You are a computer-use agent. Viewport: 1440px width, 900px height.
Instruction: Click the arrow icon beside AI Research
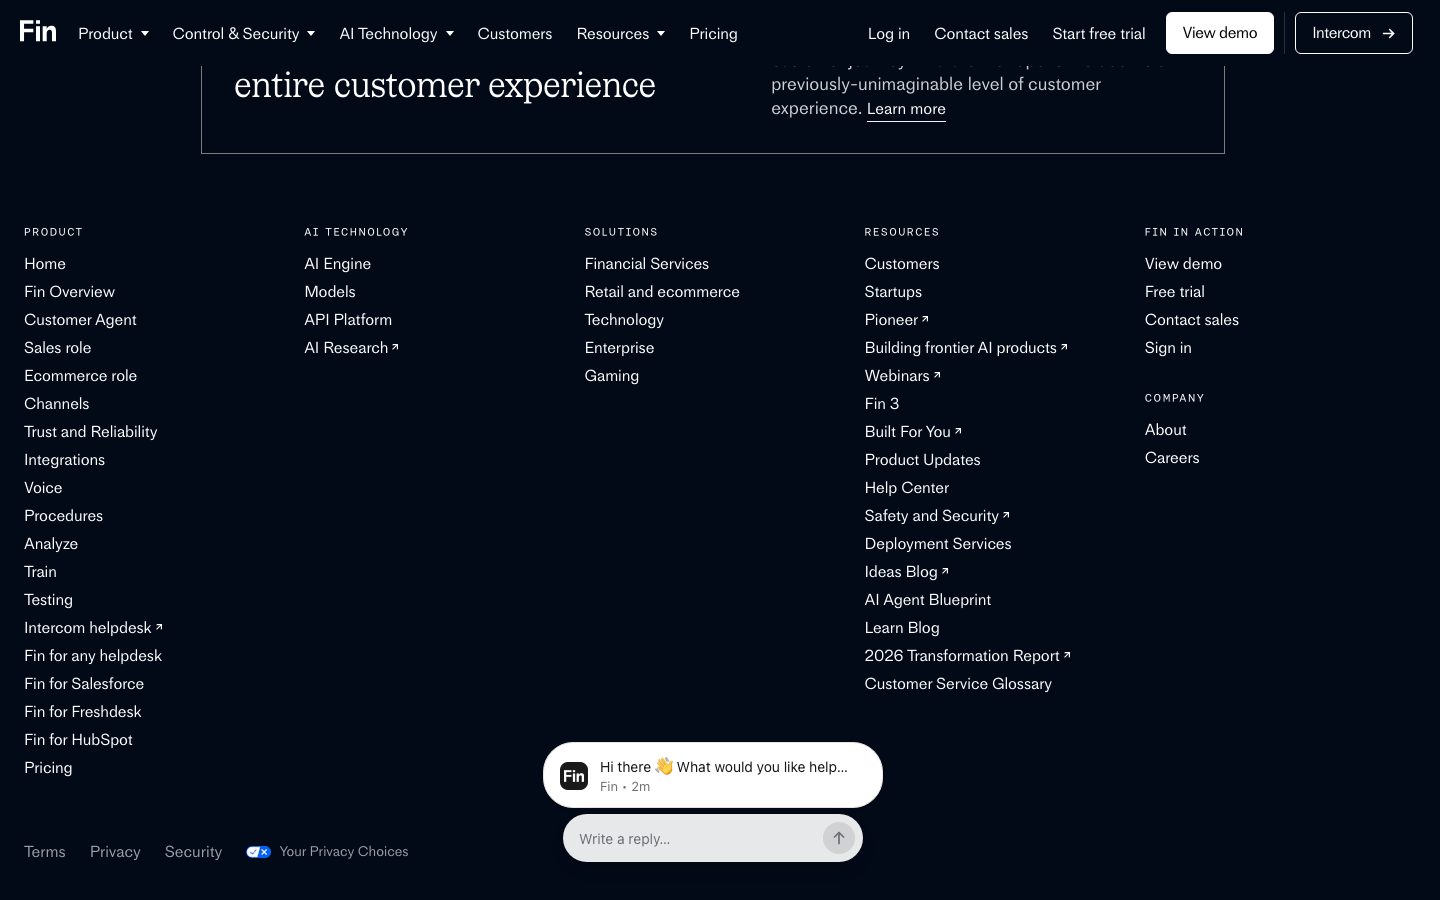pyautogui.click(x=395, y=347)
